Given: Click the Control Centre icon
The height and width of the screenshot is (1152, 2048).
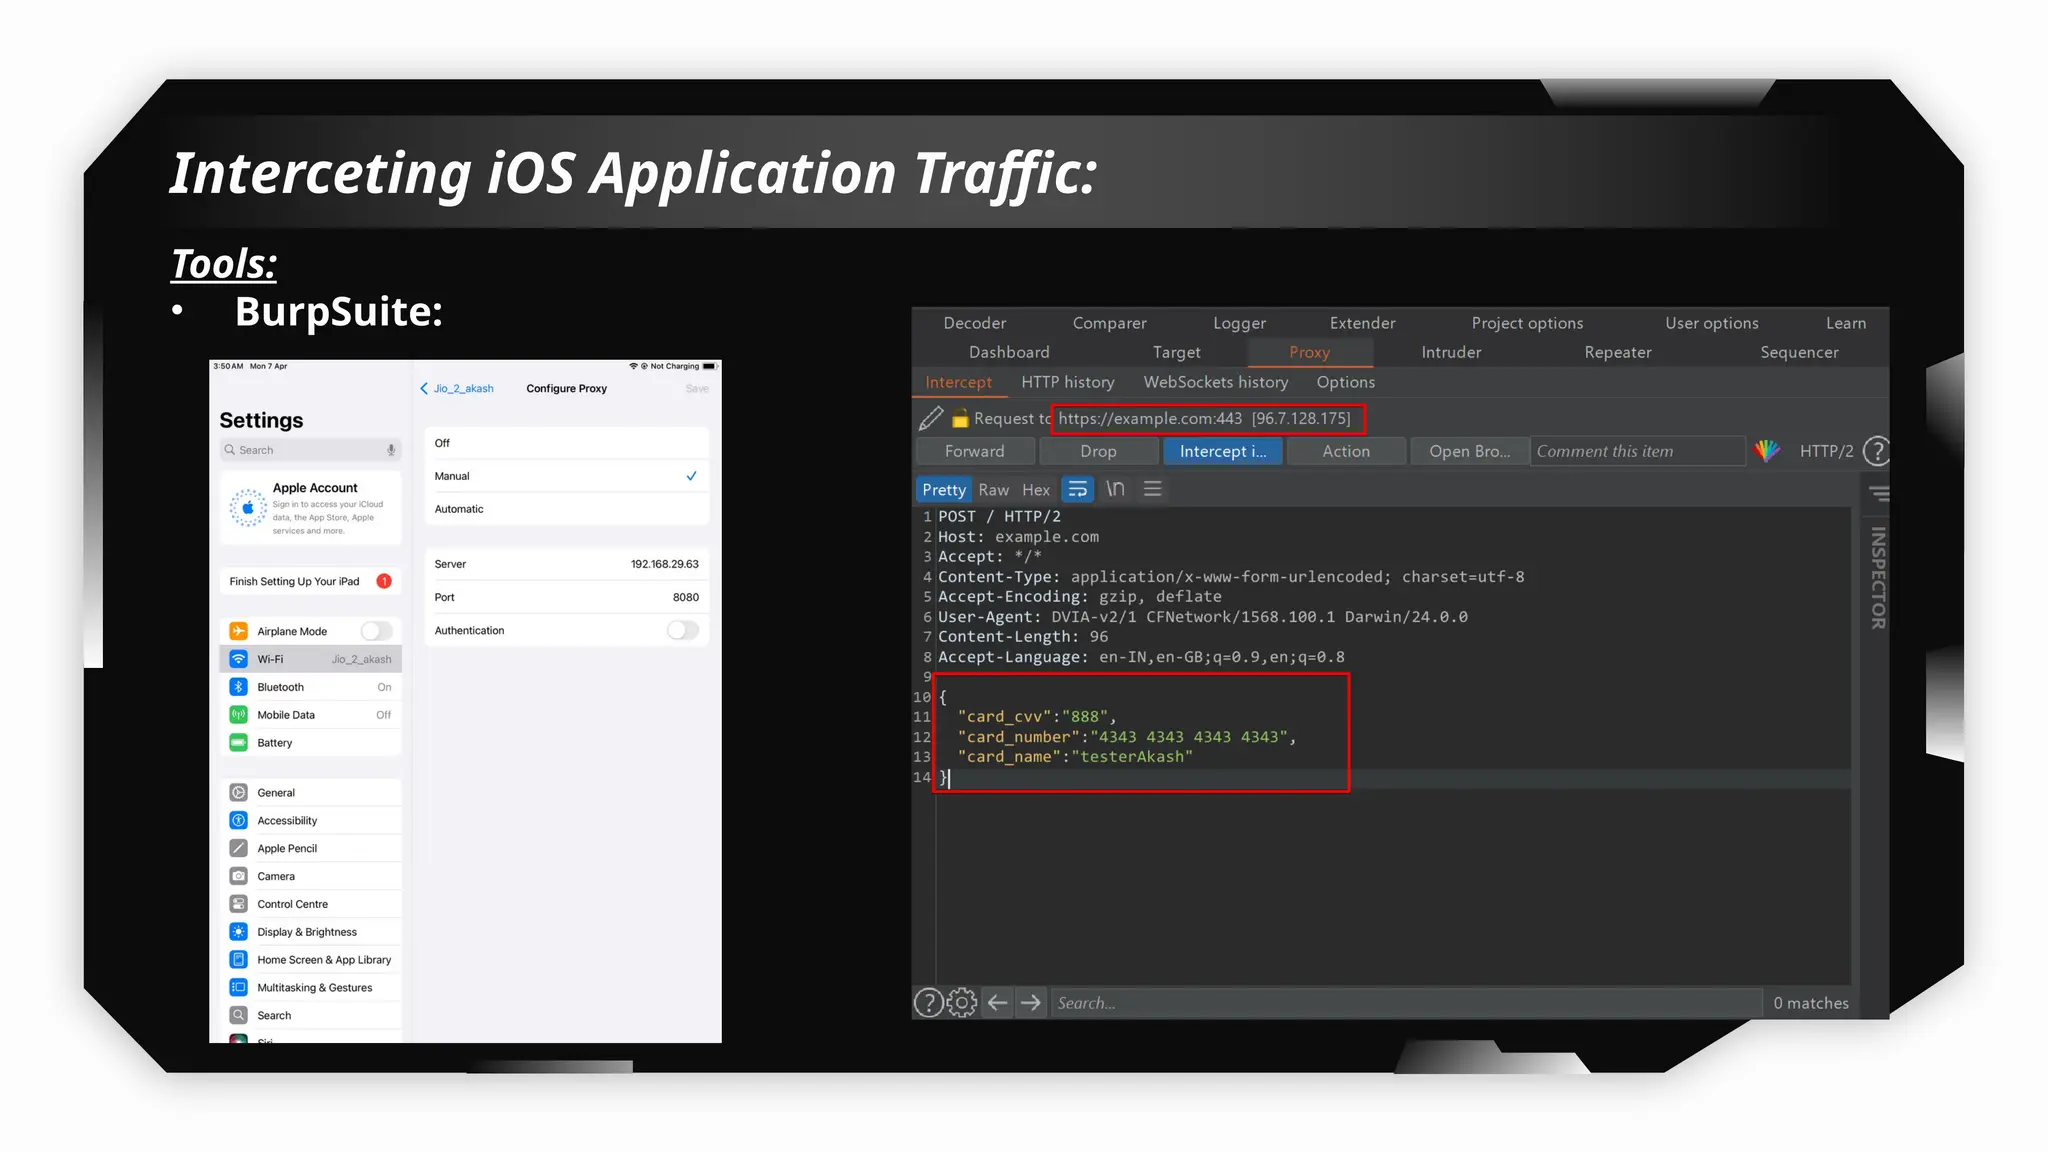Looking at the screenshot, I should pyautogui.click(x=238, y=904).
